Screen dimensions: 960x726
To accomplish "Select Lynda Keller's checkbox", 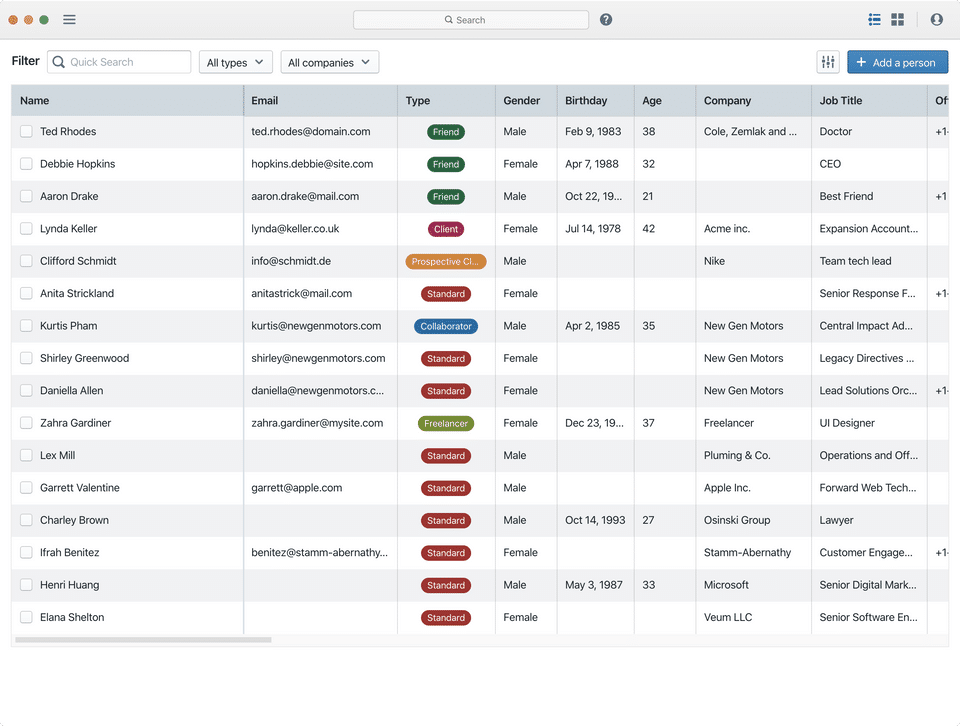I will pyautogui.click(x=26, y=229).
